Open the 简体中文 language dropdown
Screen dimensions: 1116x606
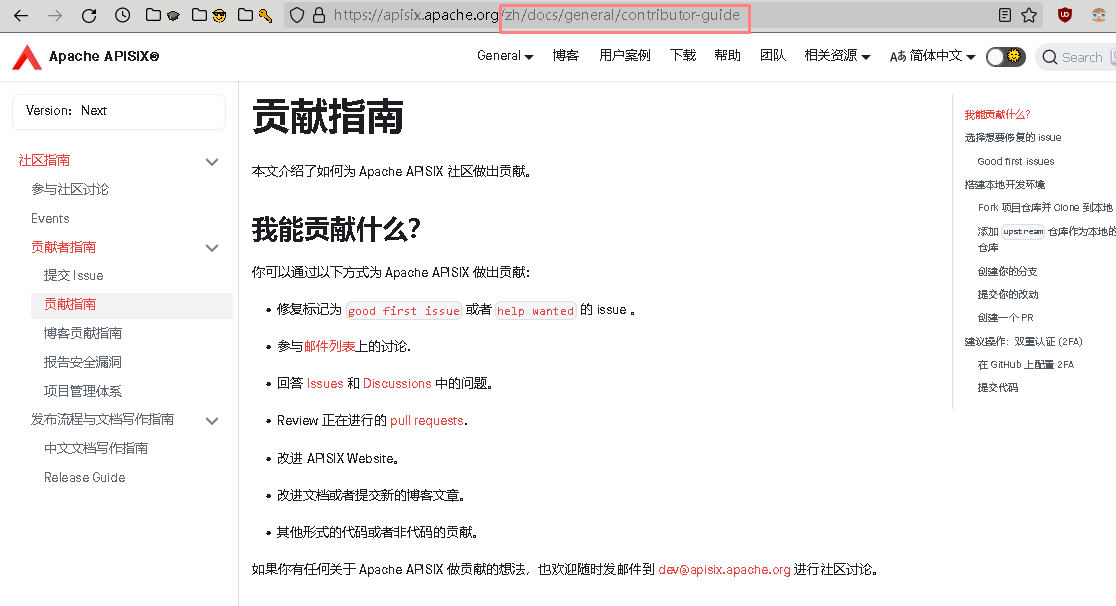[929, 57]
